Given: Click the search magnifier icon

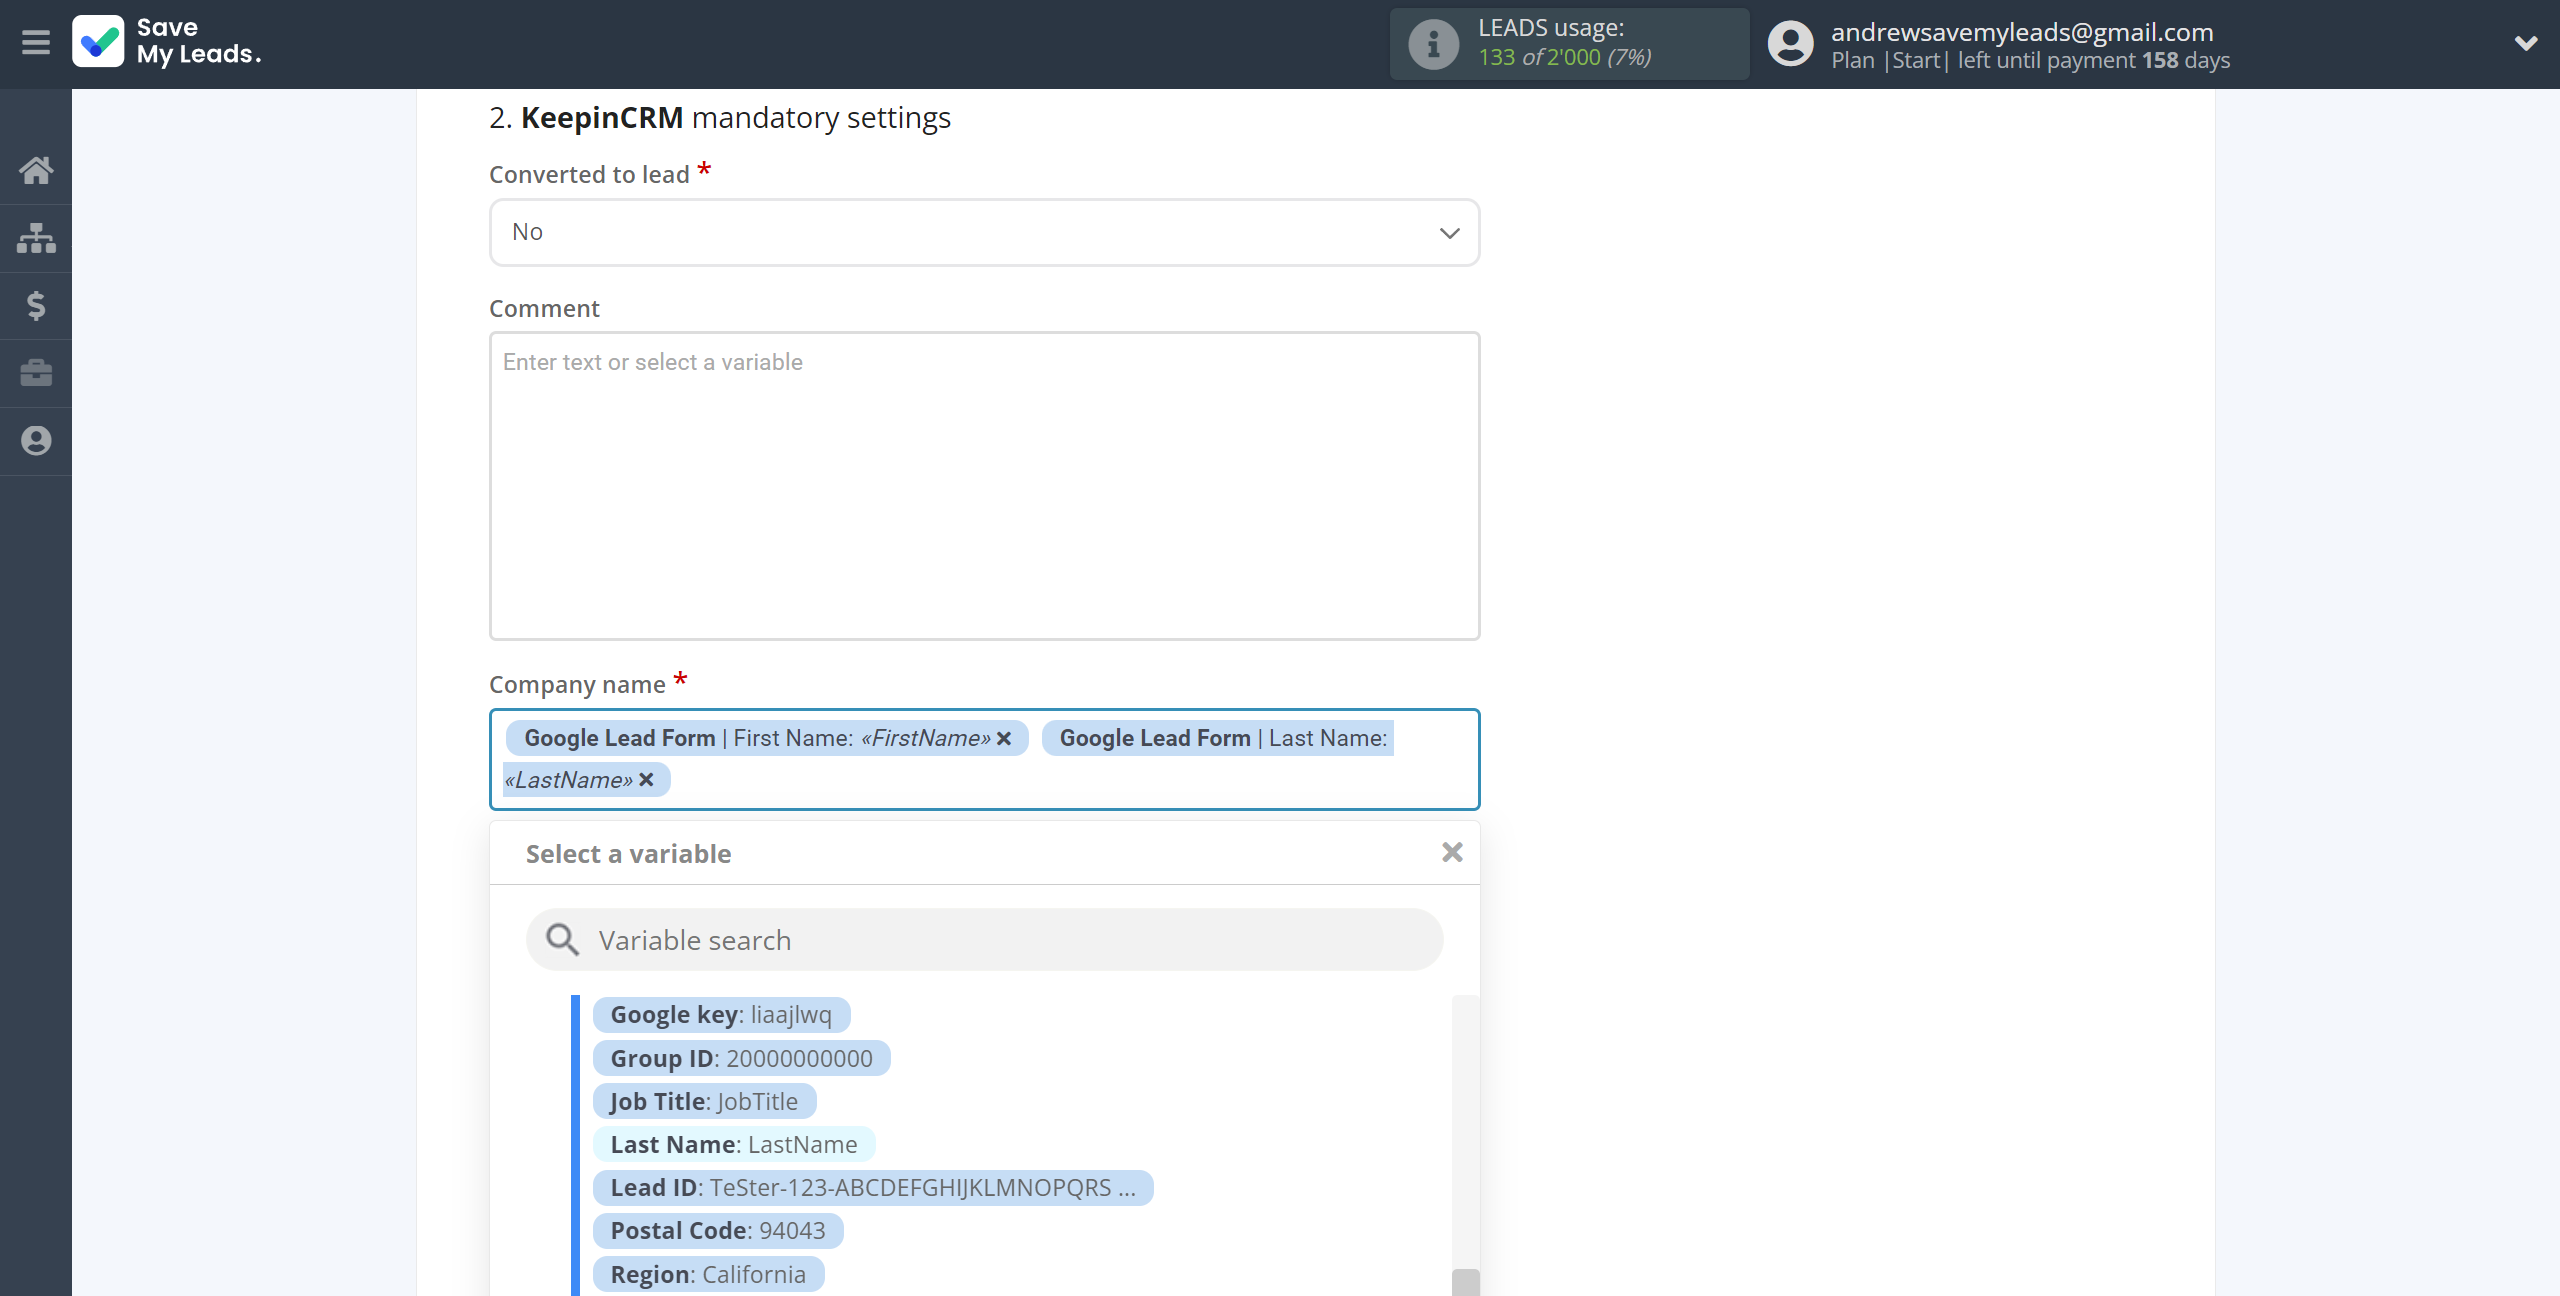Looking at the screenshot, I should click(x=562, y=940).
